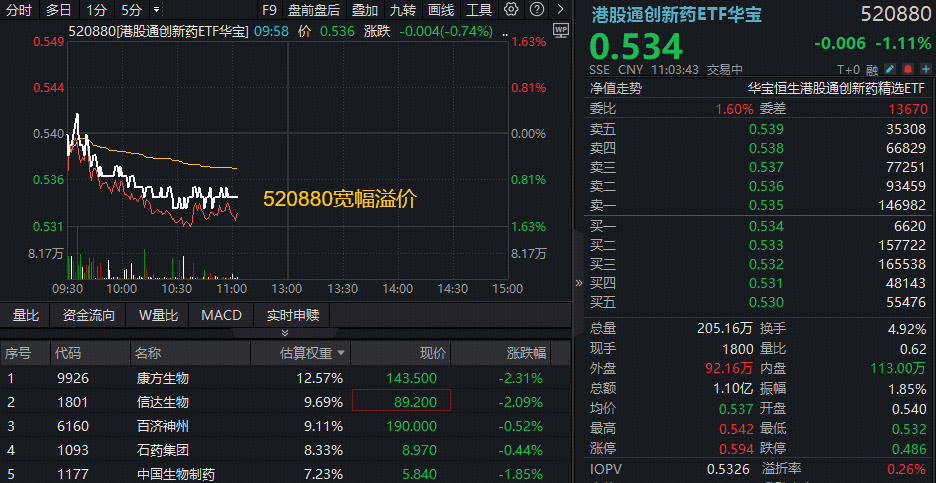Toggle 盘前盘后 pre/post market display

coord(313,10)
